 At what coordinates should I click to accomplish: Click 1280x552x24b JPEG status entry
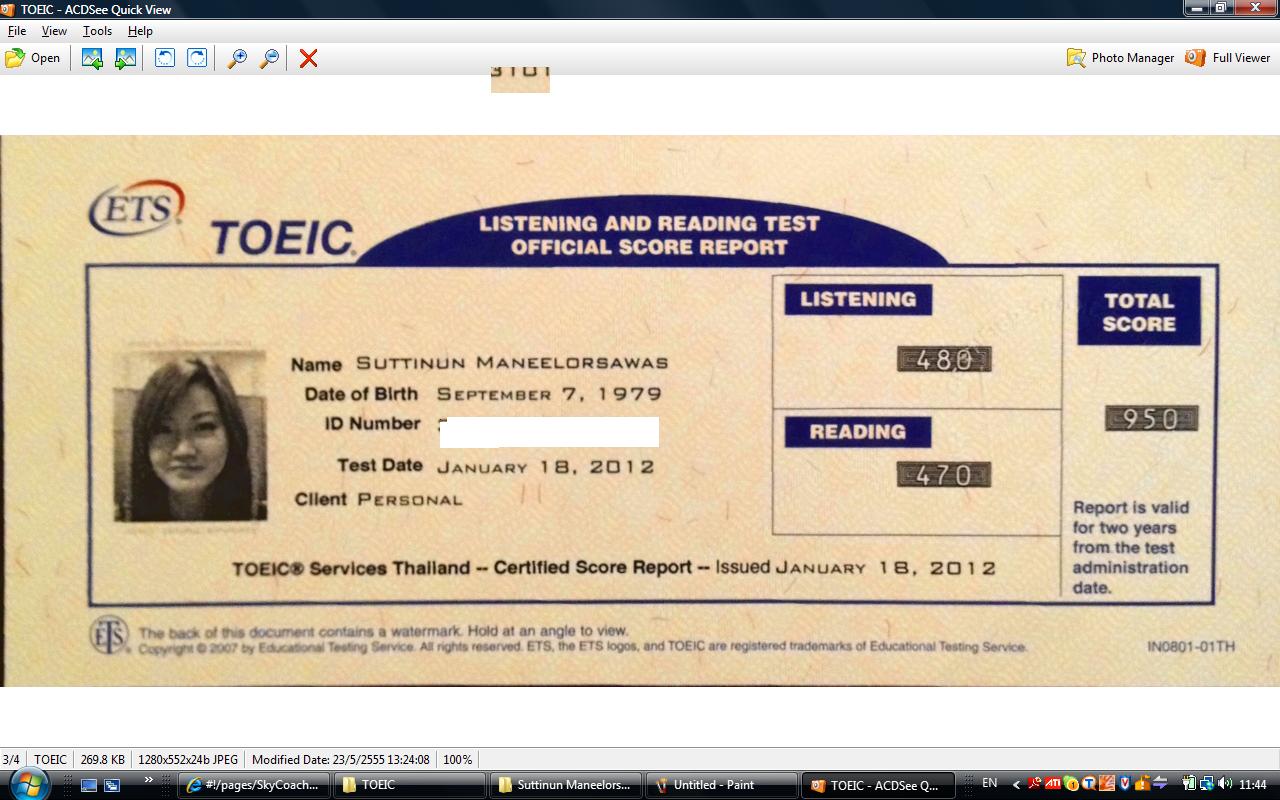(188, 759)
